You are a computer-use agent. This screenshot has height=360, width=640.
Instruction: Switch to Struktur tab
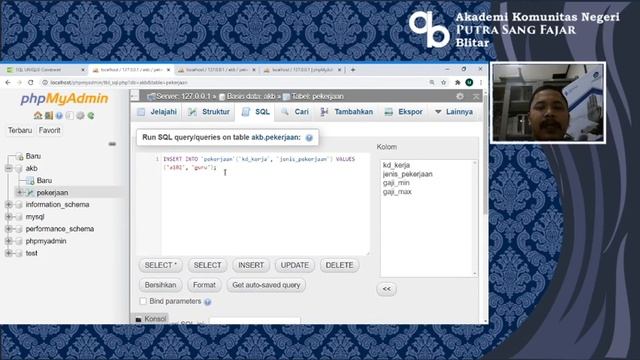tap(209, 112)
